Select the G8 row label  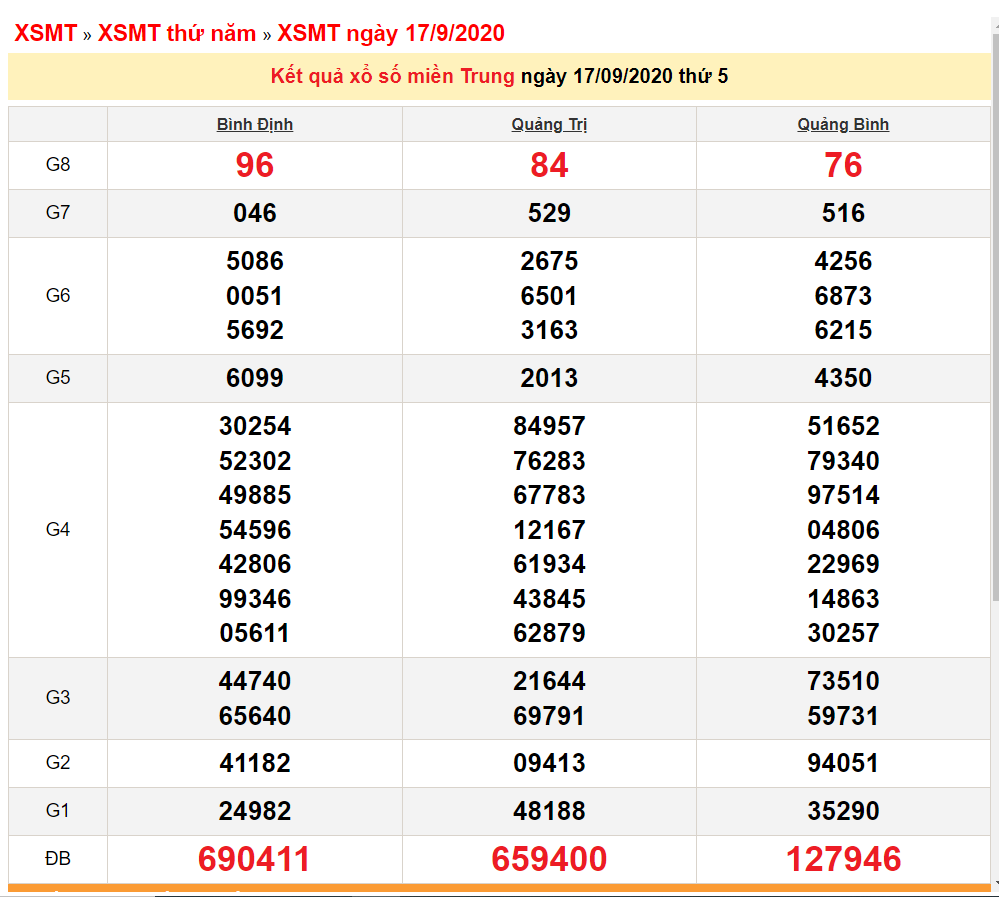tap(57, 165)
